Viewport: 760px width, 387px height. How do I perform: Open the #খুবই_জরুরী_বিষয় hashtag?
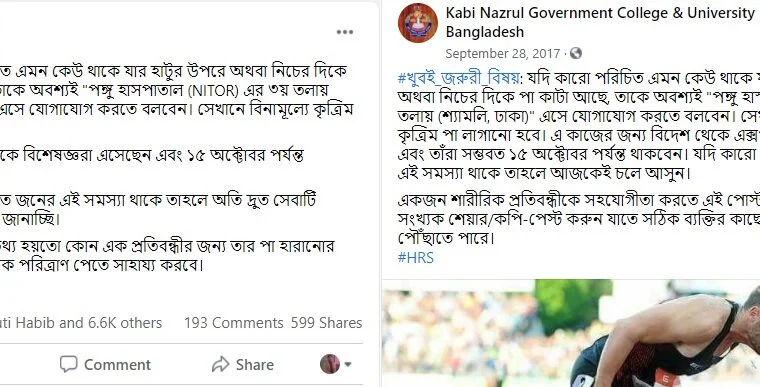pos(459,78)
